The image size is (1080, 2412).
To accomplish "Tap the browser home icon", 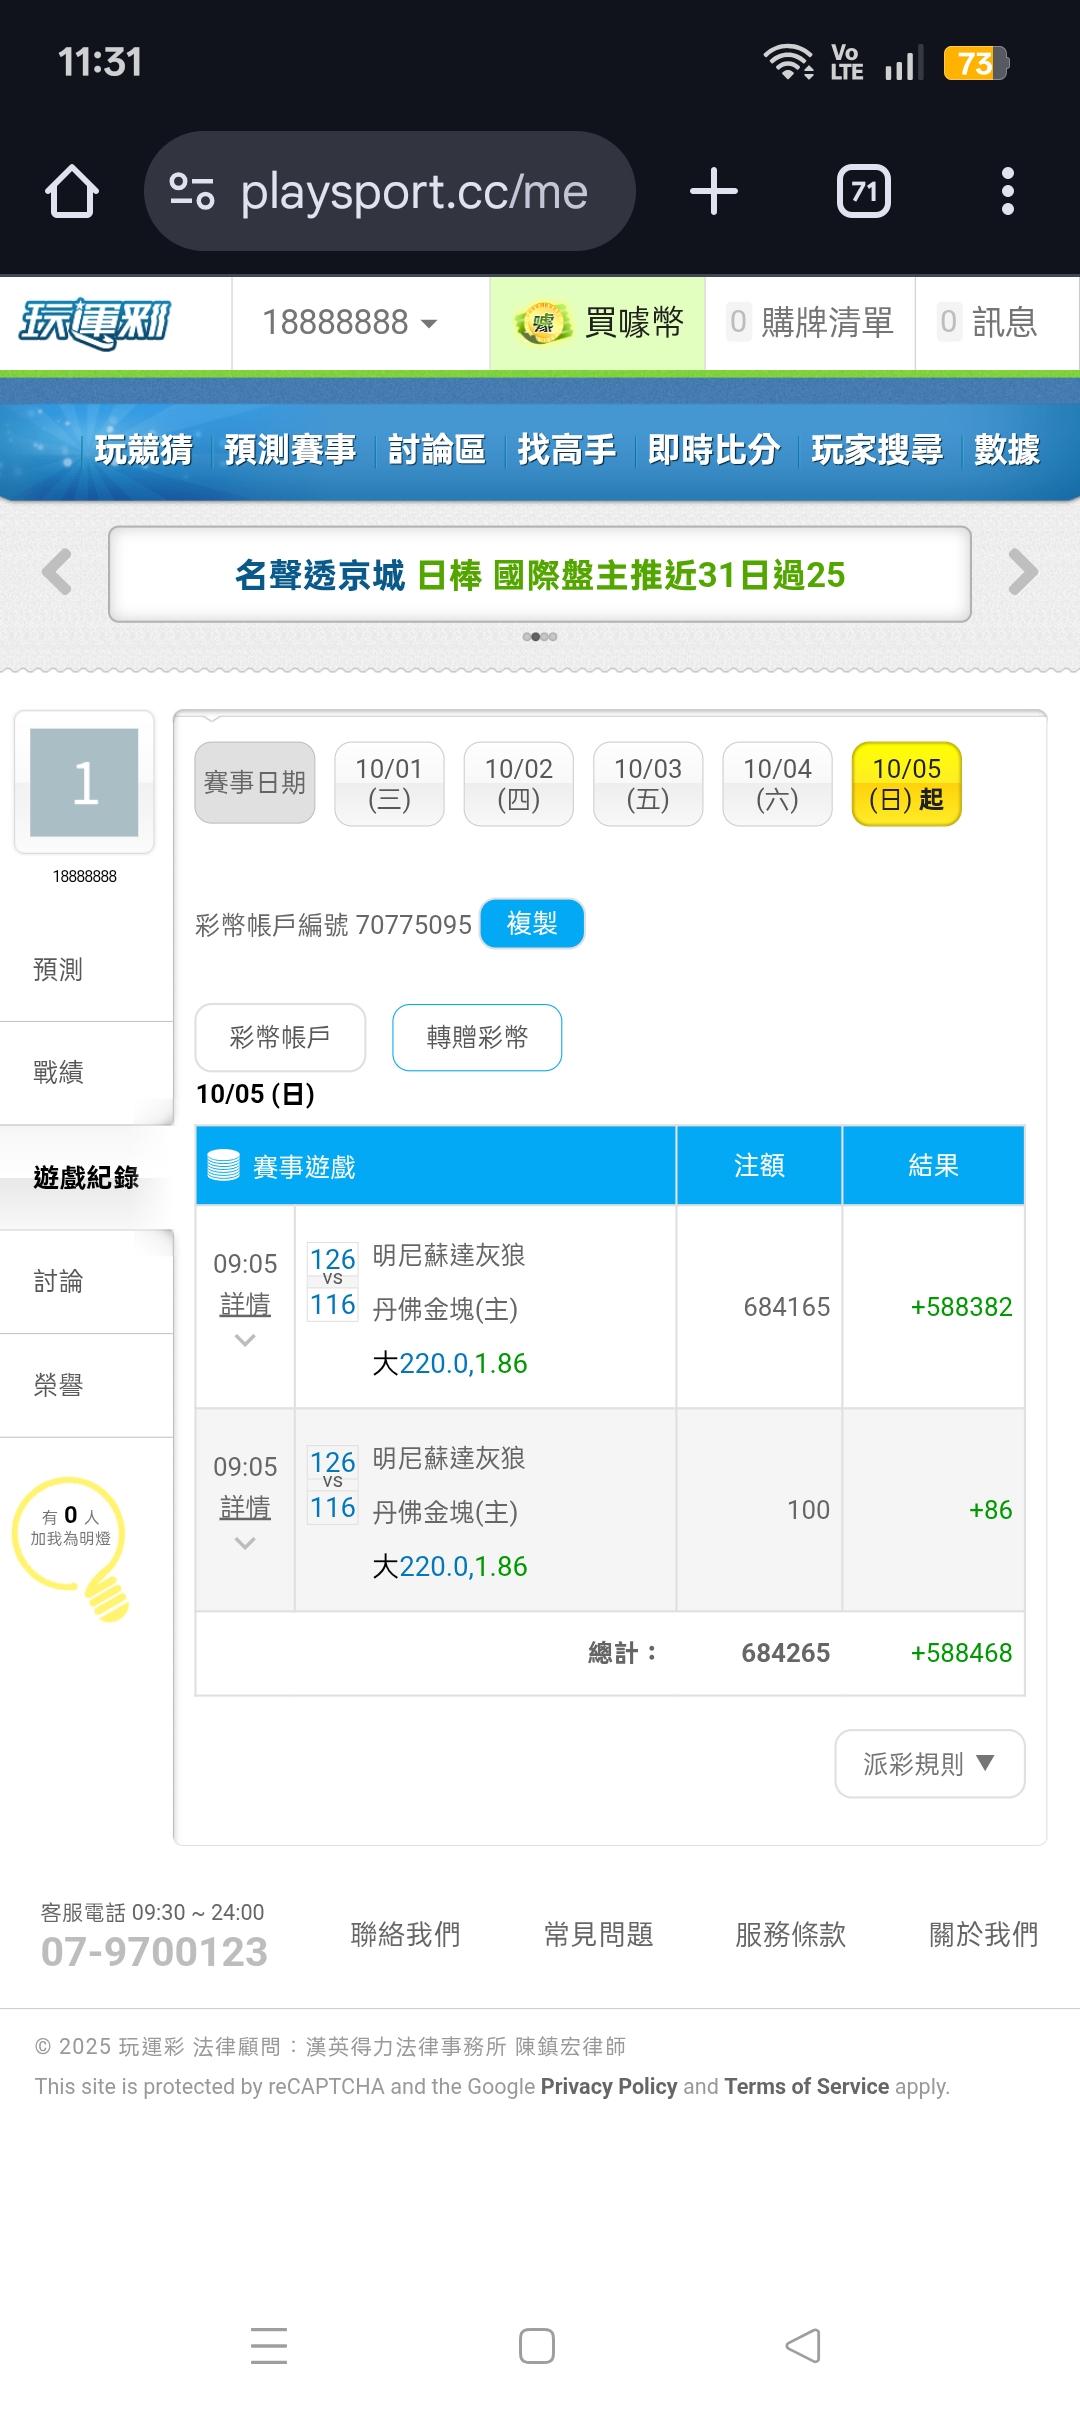I will point(72,191).
